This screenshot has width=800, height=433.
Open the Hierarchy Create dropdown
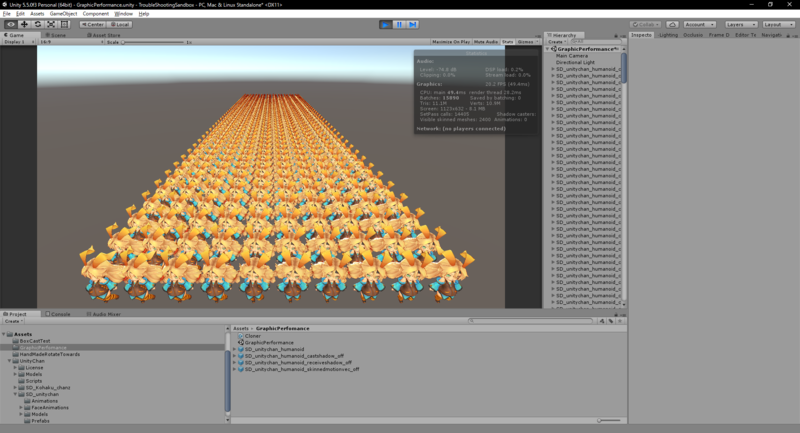click(x=557, y=42)
